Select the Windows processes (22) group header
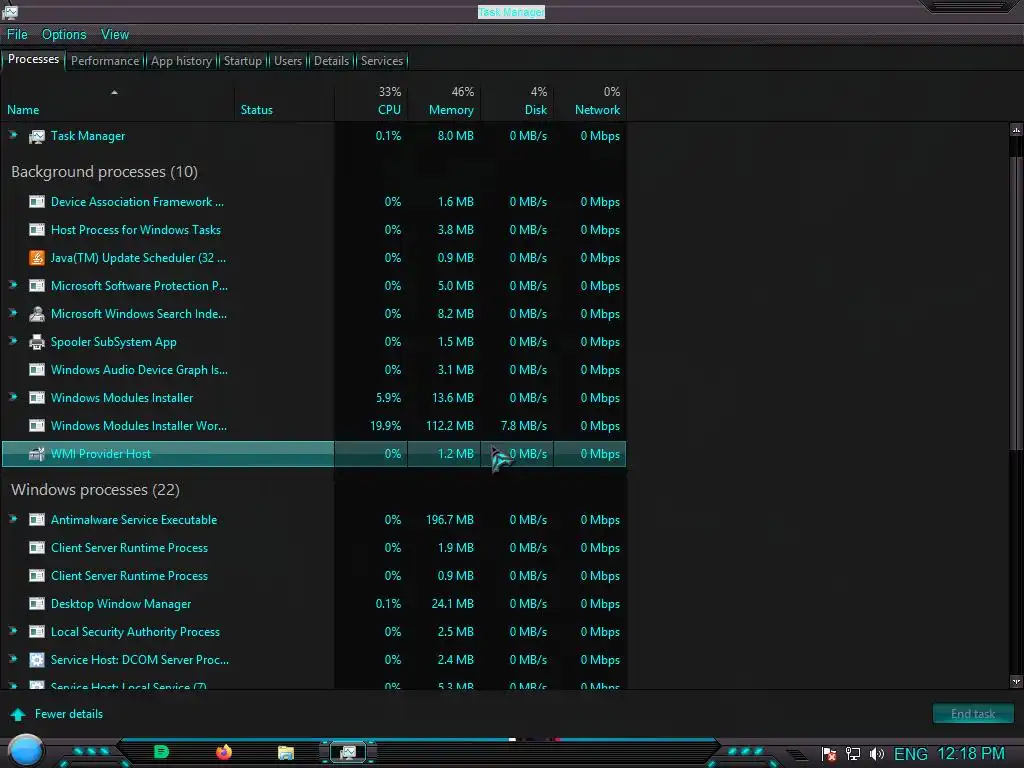1024x768 pixels. [x=95, y=490]
